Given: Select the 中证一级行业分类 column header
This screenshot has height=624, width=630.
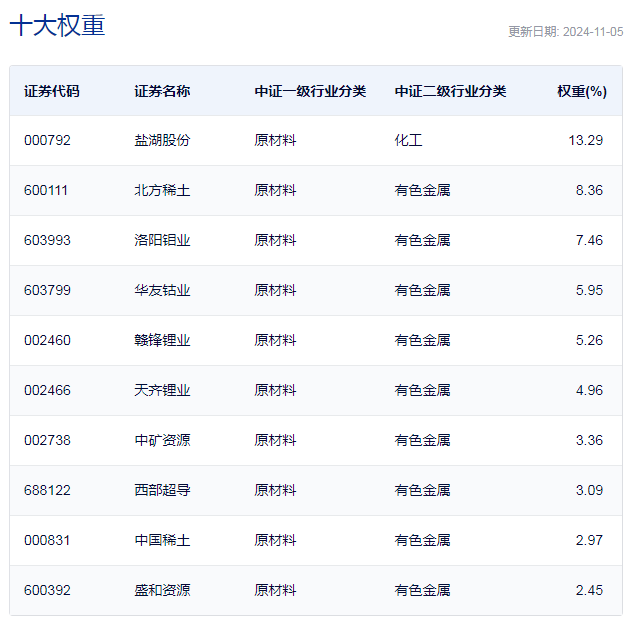Looking at the screenshot, I should click(x=310, y=91).
